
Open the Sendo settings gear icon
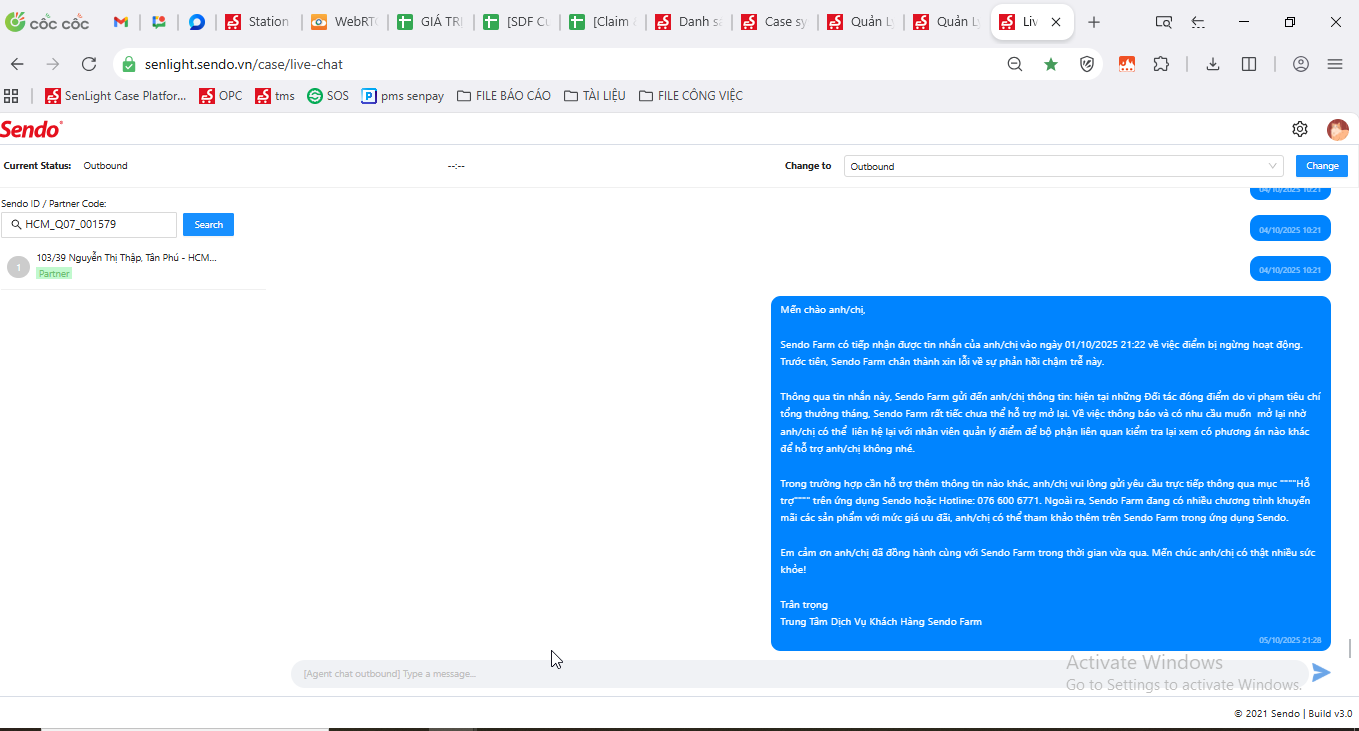click(x=1300, y=129)
